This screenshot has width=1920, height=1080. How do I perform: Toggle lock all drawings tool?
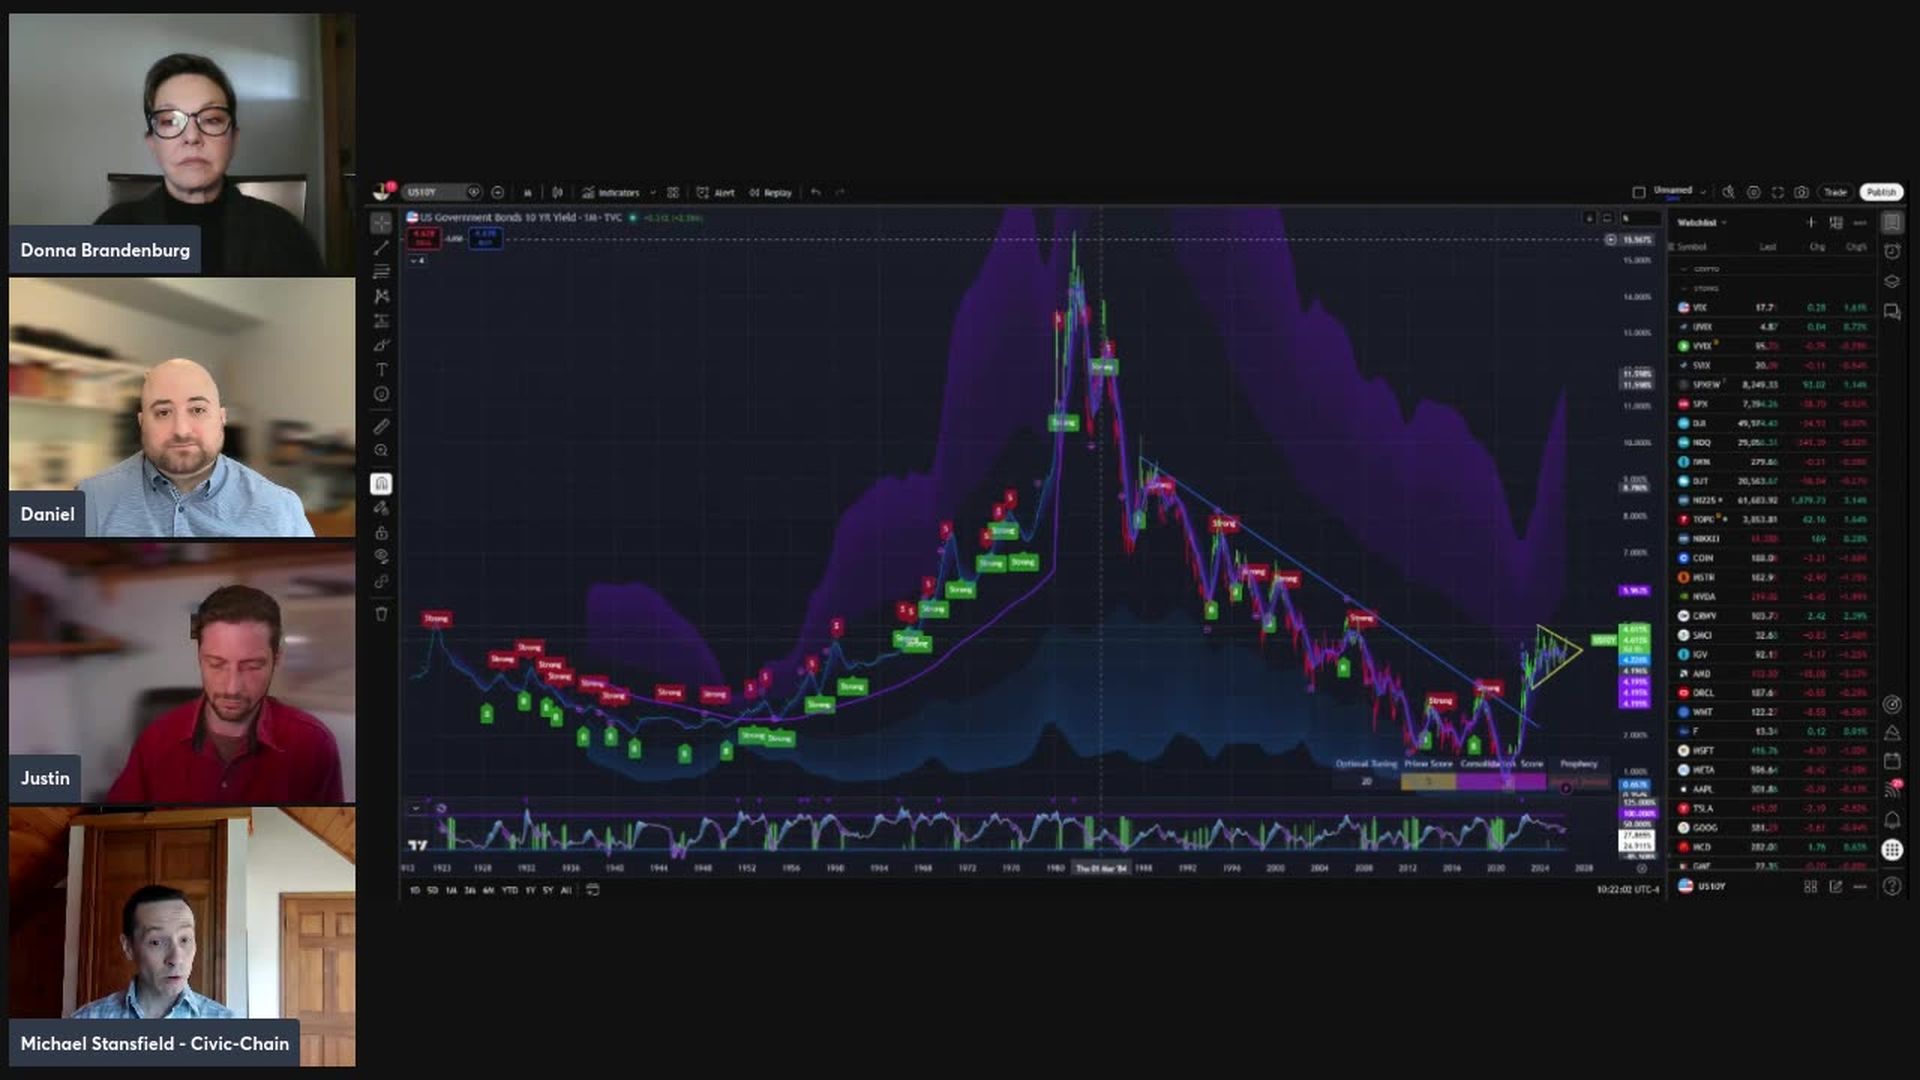click(x=381, y=533)
